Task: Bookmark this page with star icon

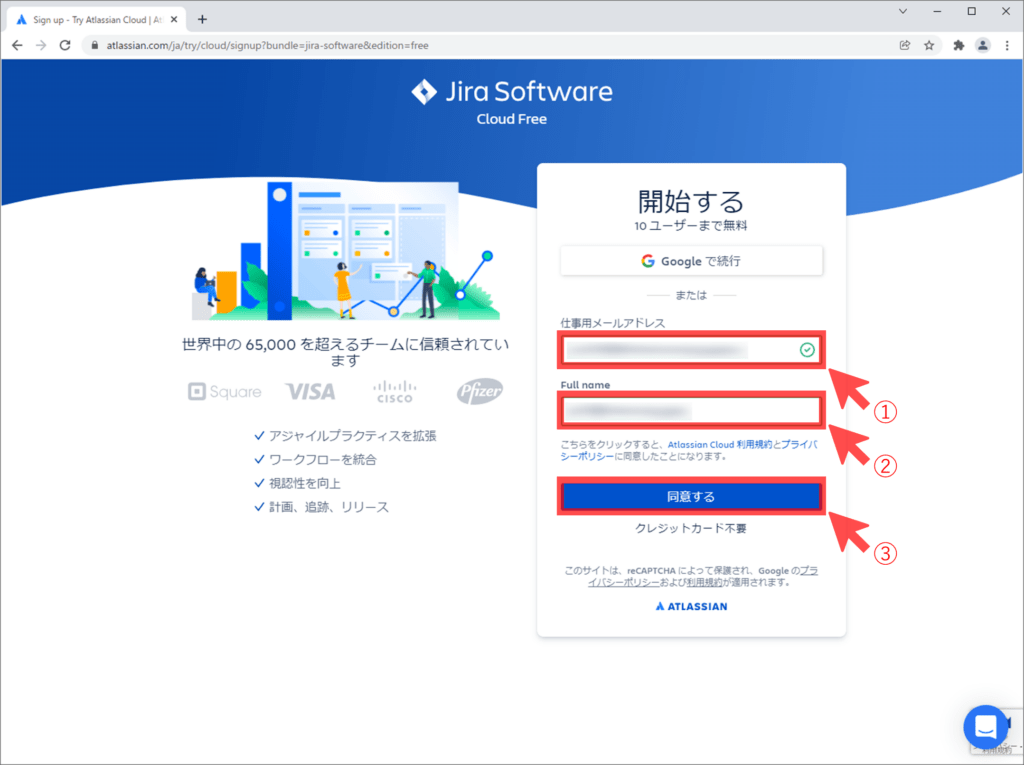Action: pos(929,45)
